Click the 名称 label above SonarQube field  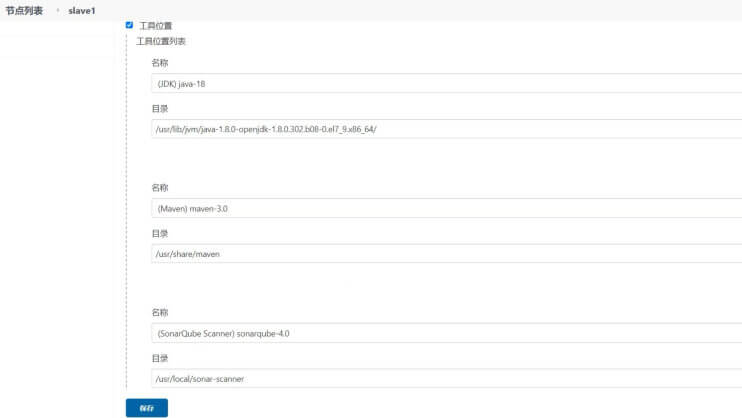pyautogui.click(x=160, y=312)
